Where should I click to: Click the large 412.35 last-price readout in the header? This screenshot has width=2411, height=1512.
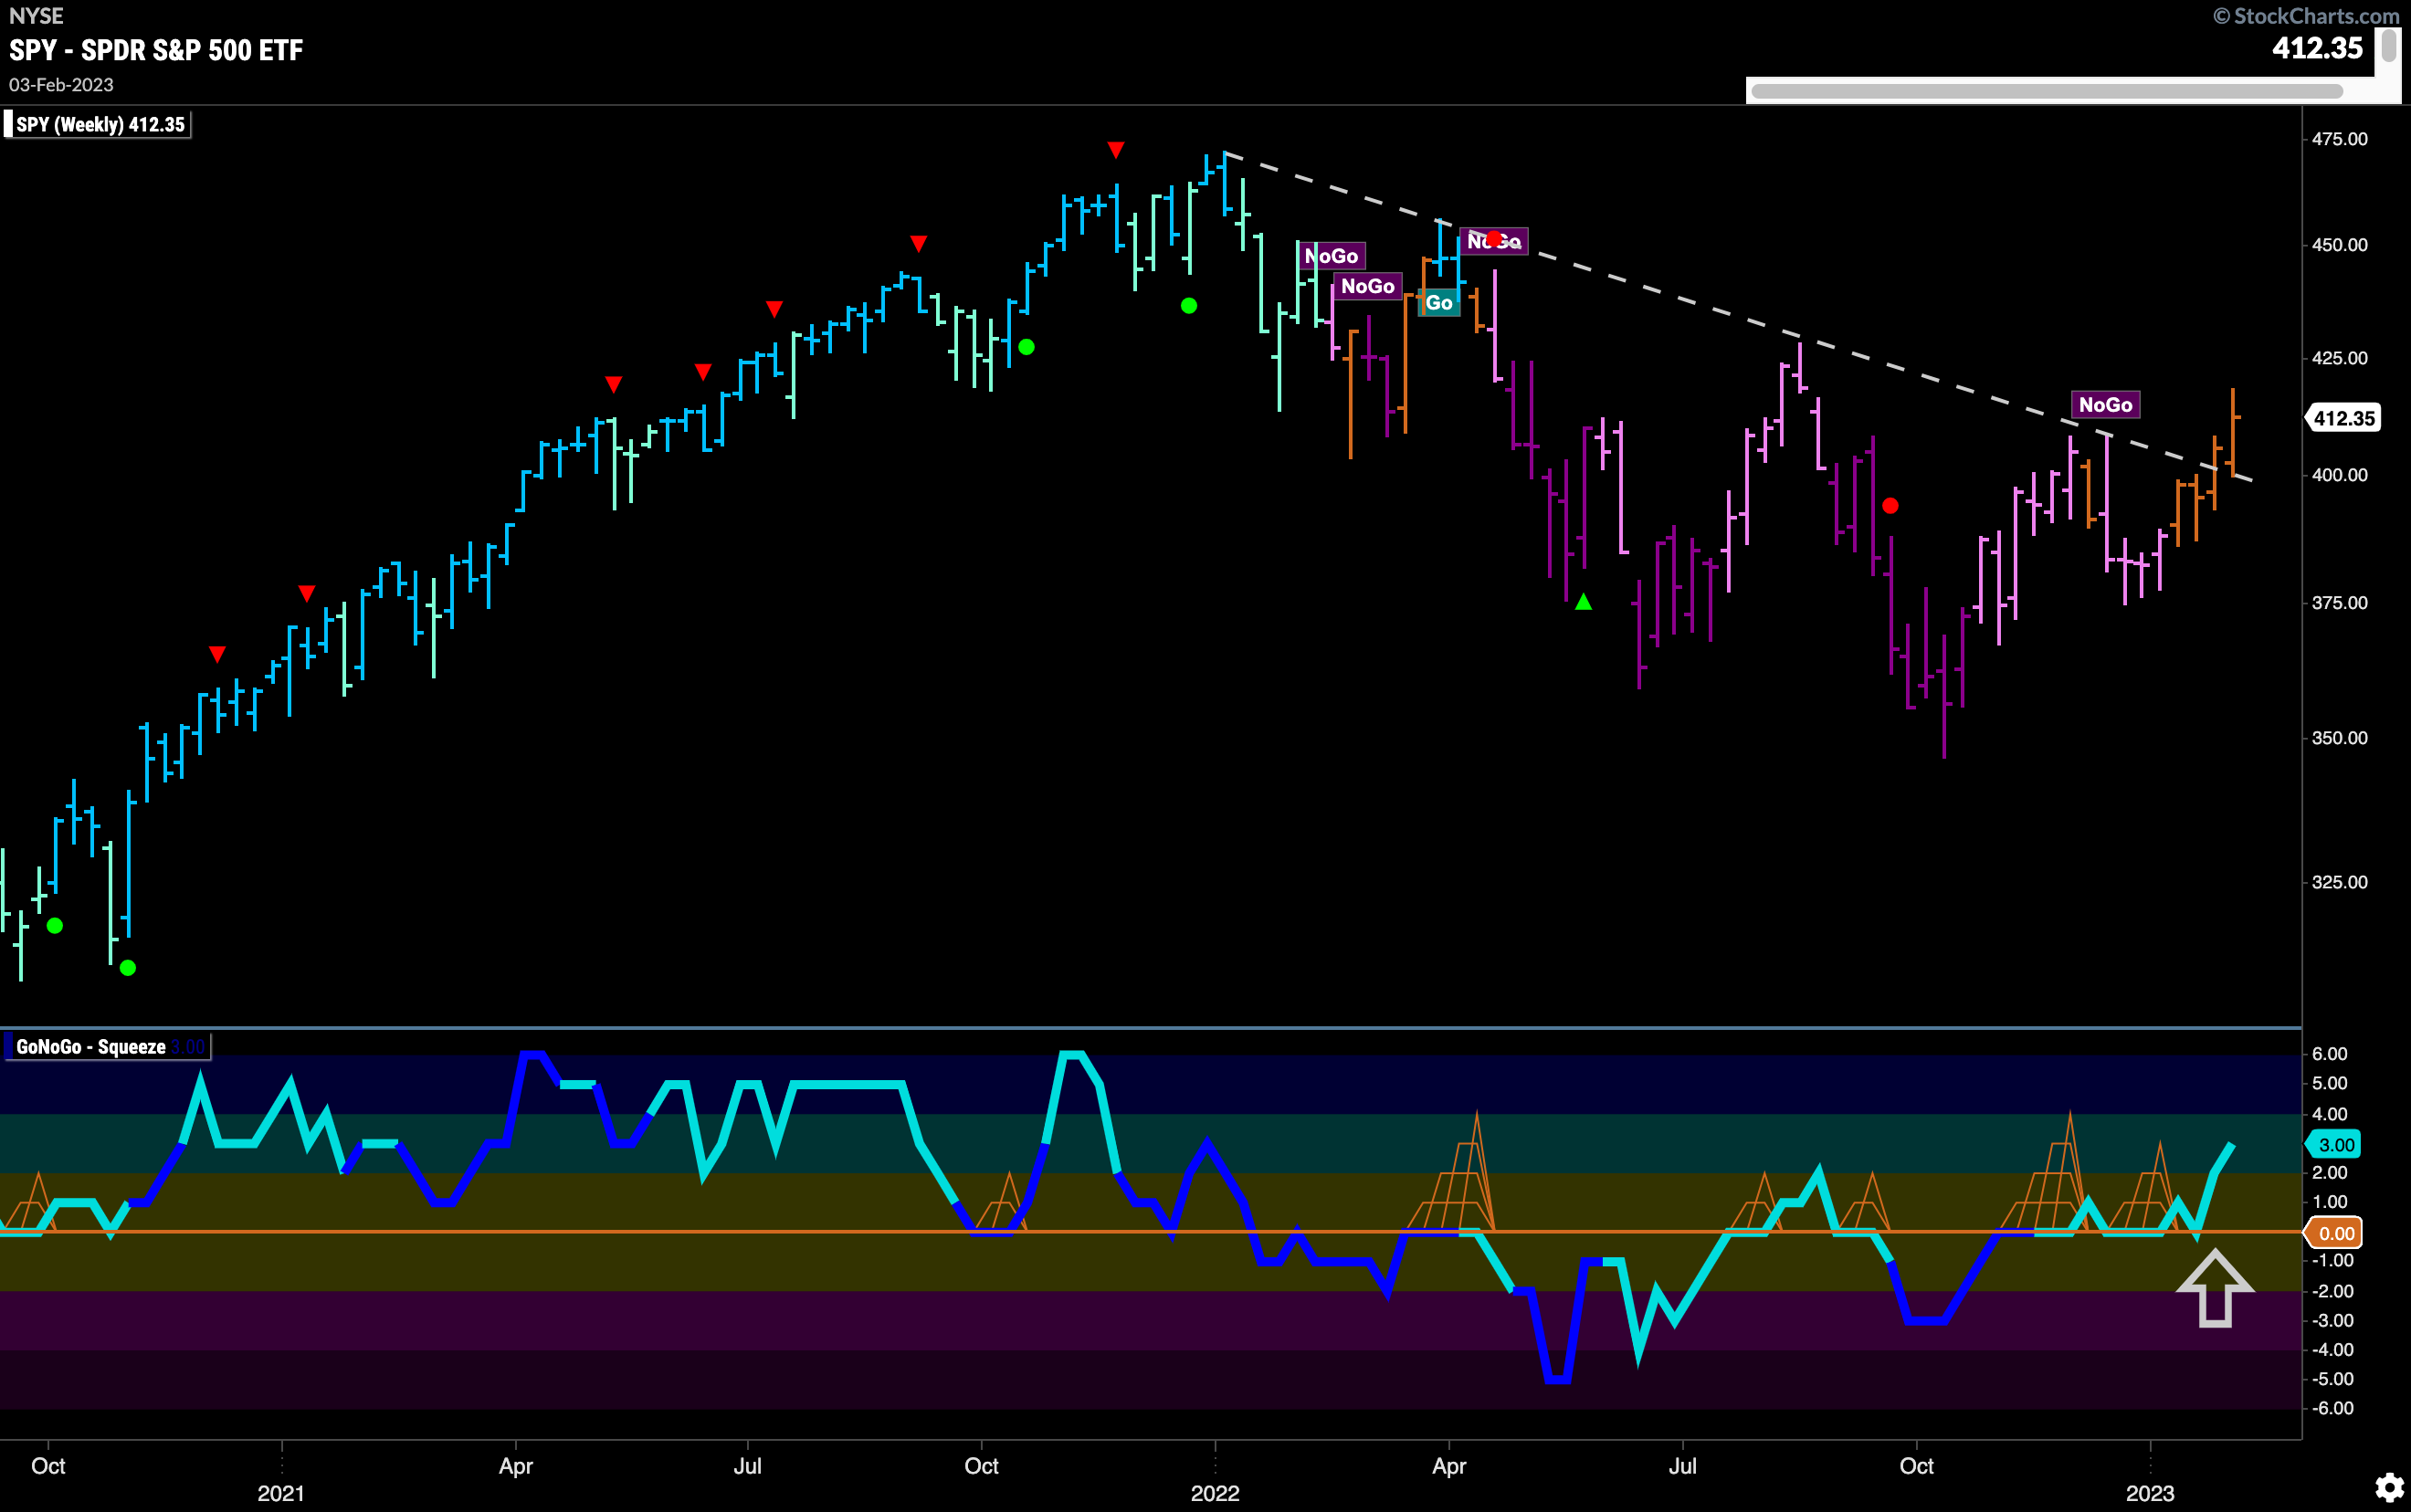click(2317, 48)
